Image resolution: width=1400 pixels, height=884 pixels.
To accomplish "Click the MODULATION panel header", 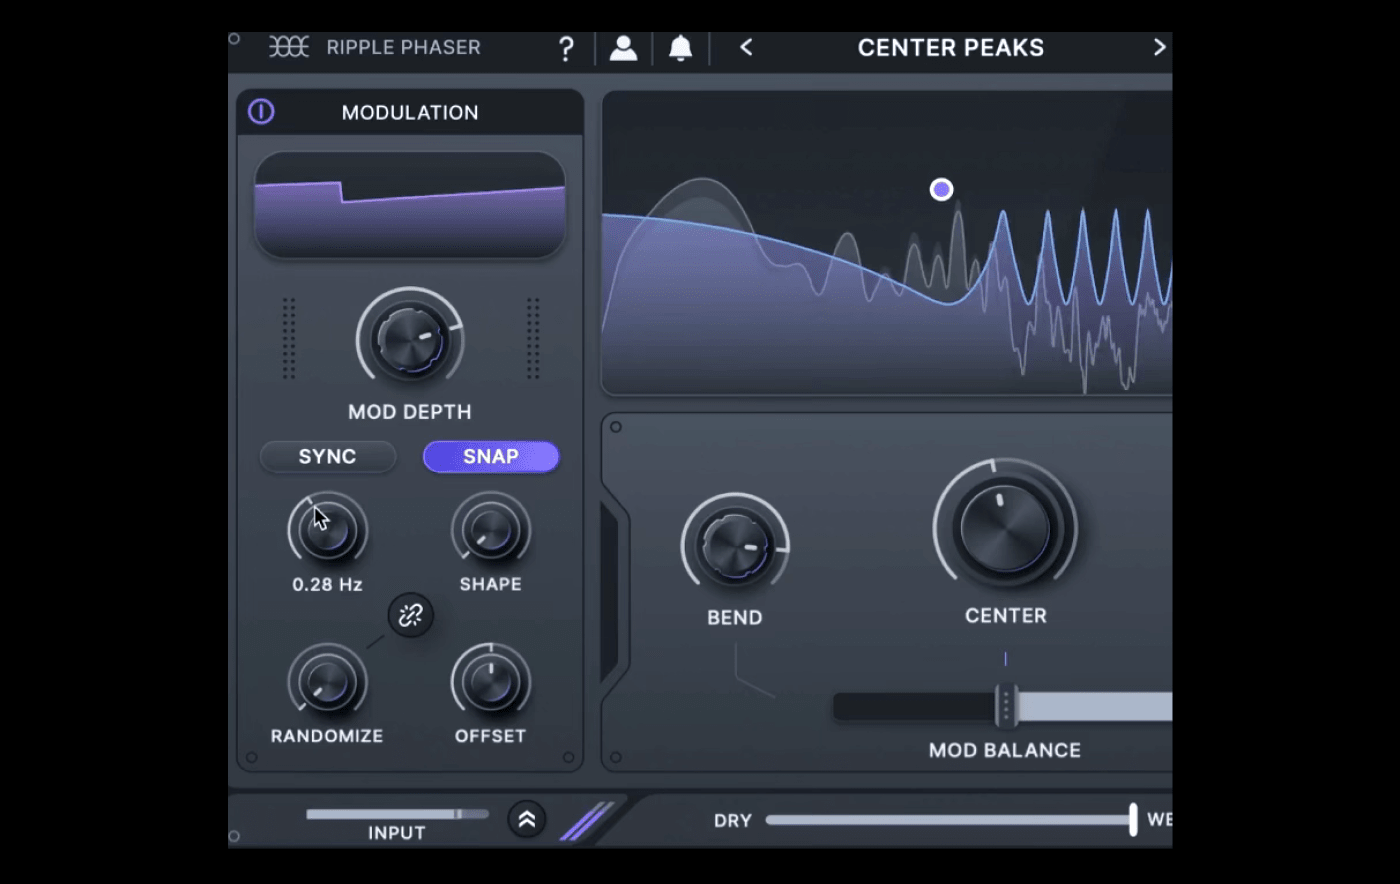I will click(x=409, y=112).
